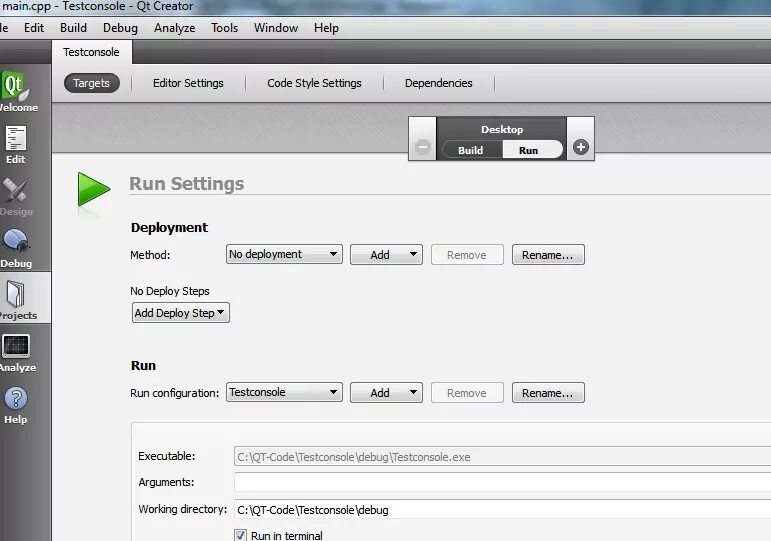The height and width of the screenshot is (541, 771).
Task: Switch to Edit mode in sidebar
Action: point(16,144)
